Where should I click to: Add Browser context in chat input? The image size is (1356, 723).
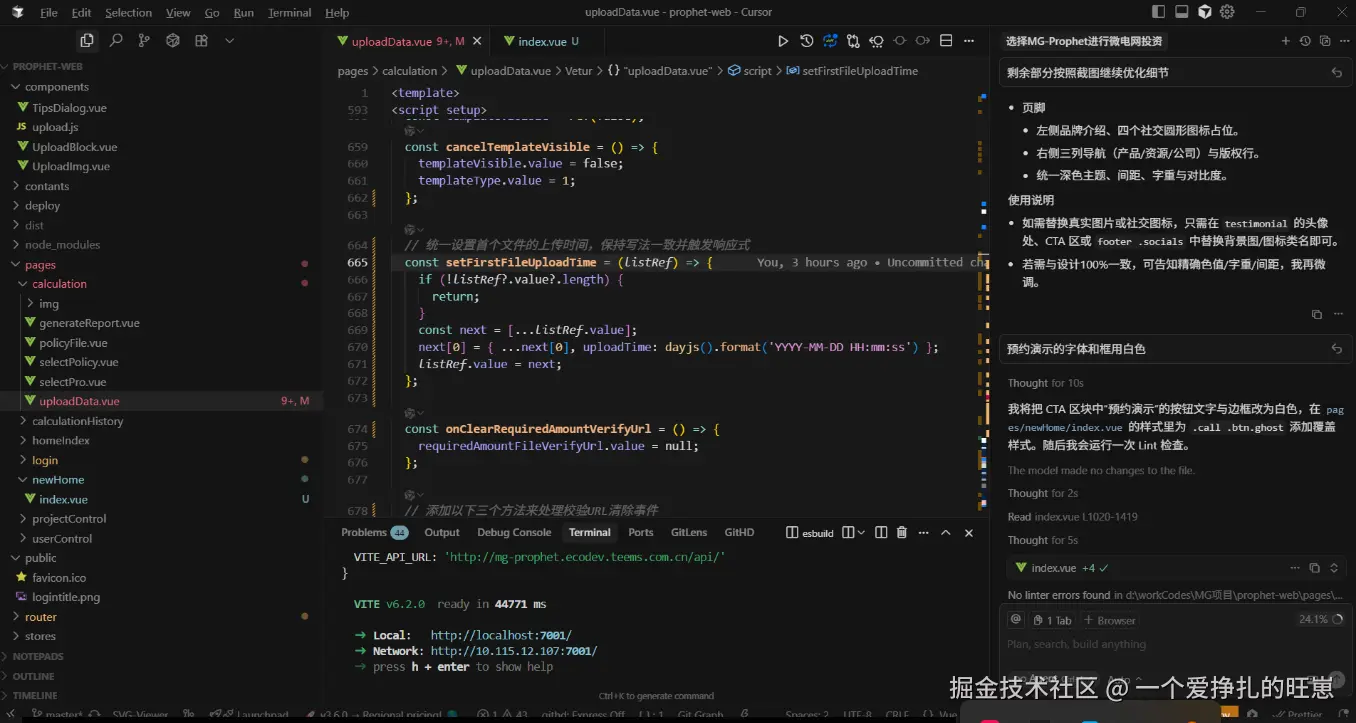[x=1109, y=620]
